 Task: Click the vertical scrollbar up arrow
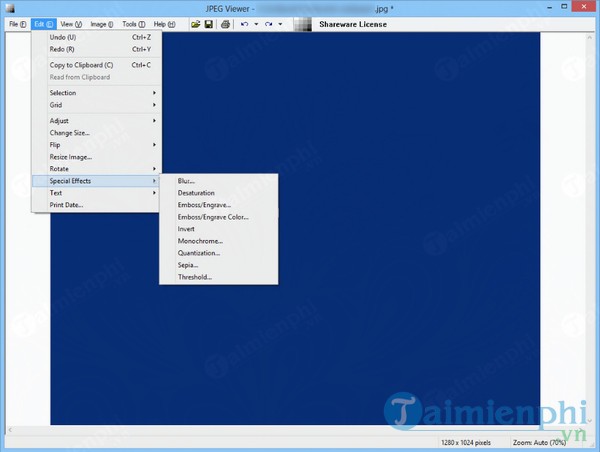[x=590, y=38]
